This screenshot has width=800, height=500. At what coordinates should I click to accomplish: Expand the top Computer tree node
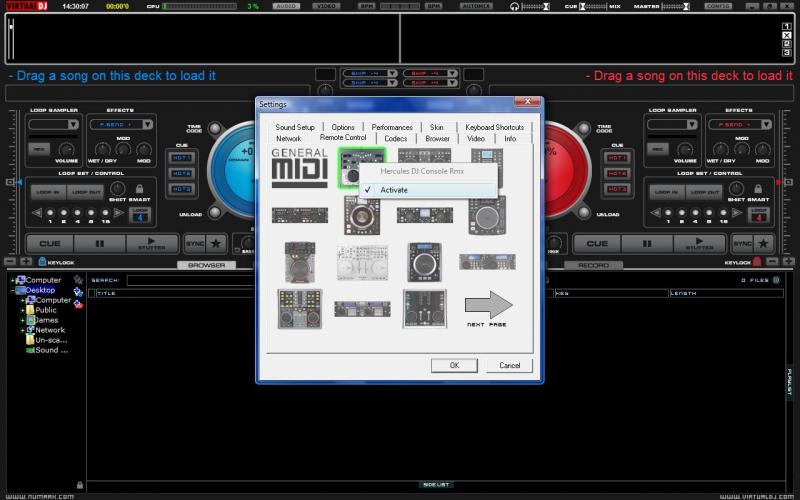(12, 280)
